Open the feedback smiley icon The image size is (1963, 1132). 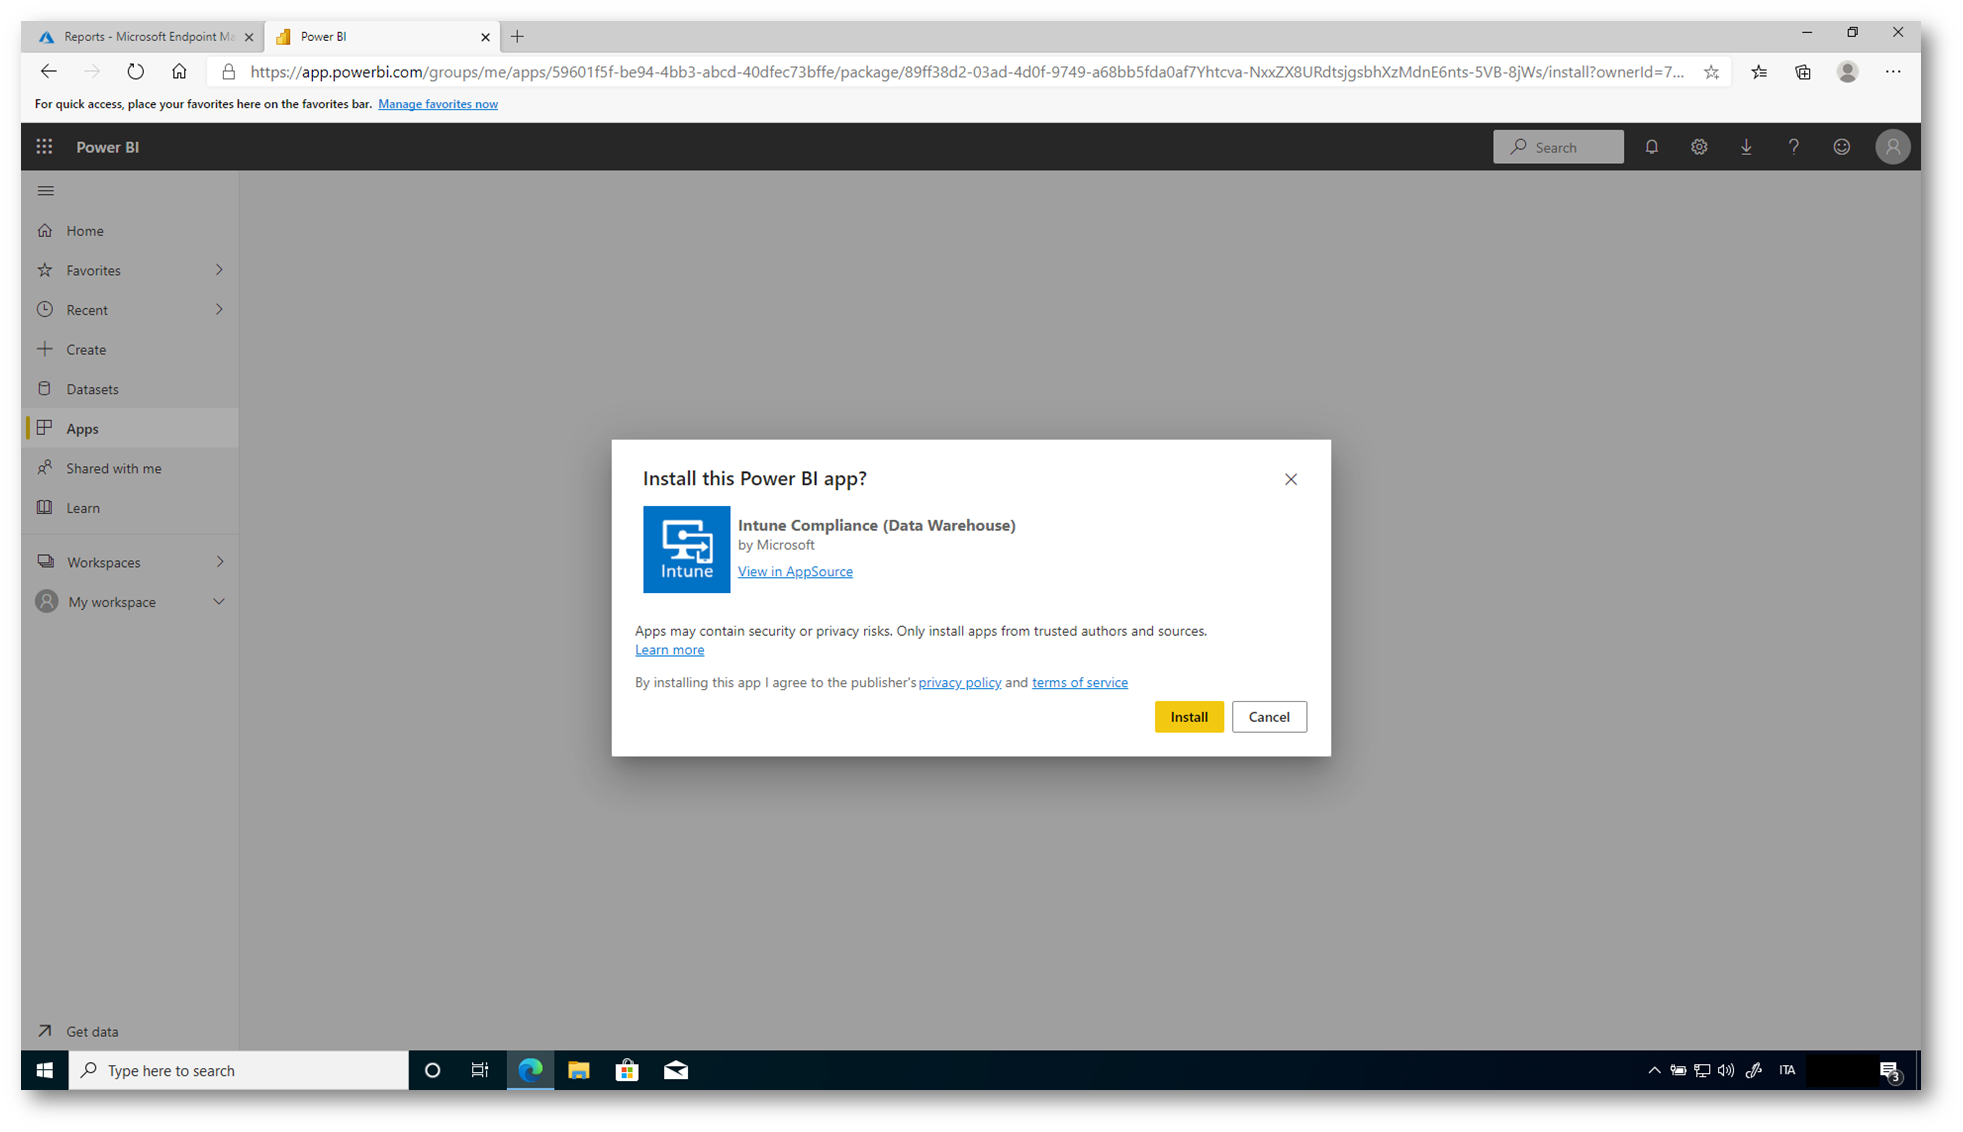point(1841,147)
